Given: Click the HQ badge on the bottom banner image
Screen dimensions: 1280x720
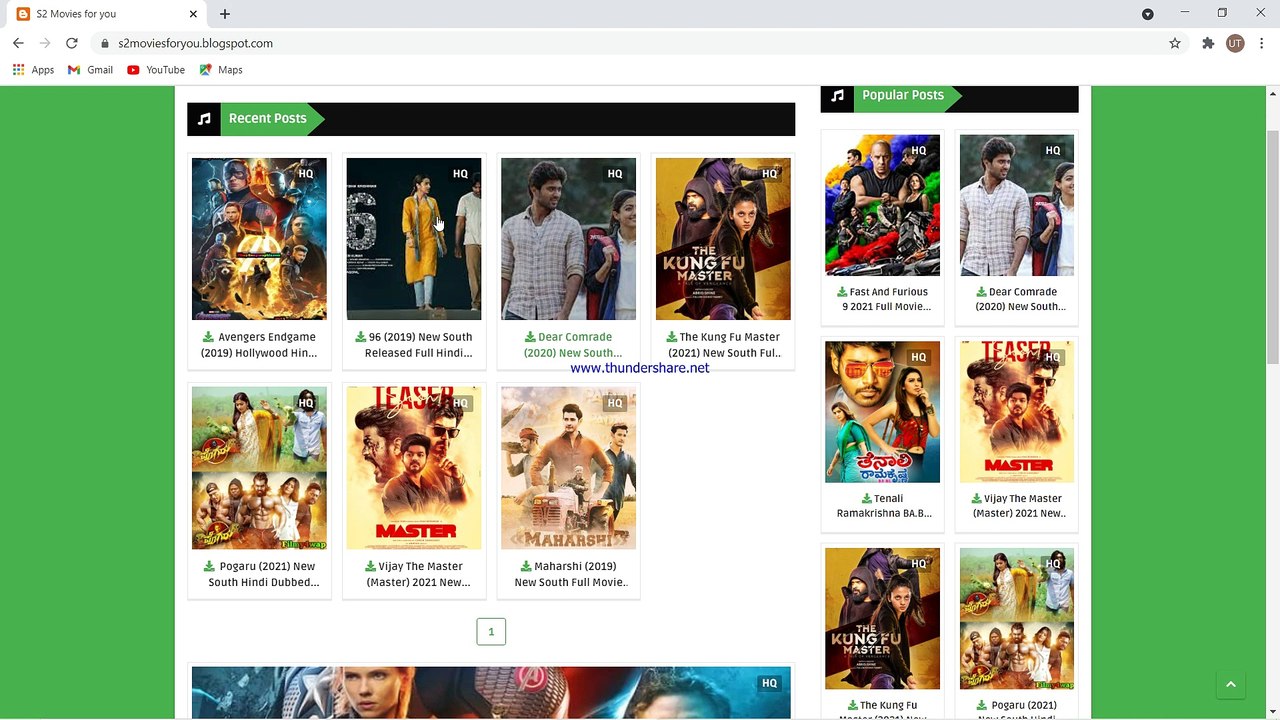Looking at the screenshot, I should 769,684.
